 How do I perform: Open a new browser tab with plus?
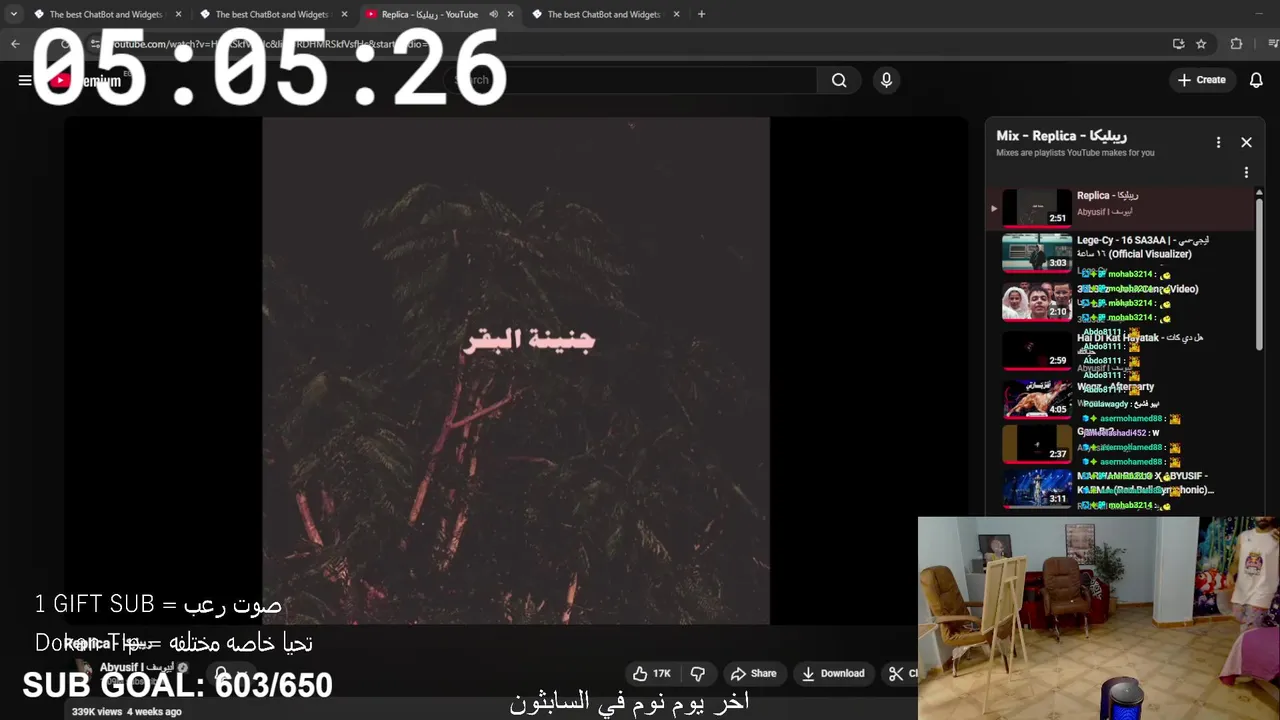click(x=701, y=14)
